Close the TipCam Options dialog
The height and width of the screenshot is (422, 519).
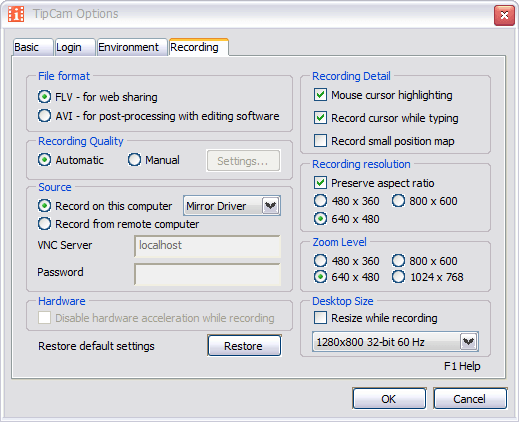pos(504,15)
